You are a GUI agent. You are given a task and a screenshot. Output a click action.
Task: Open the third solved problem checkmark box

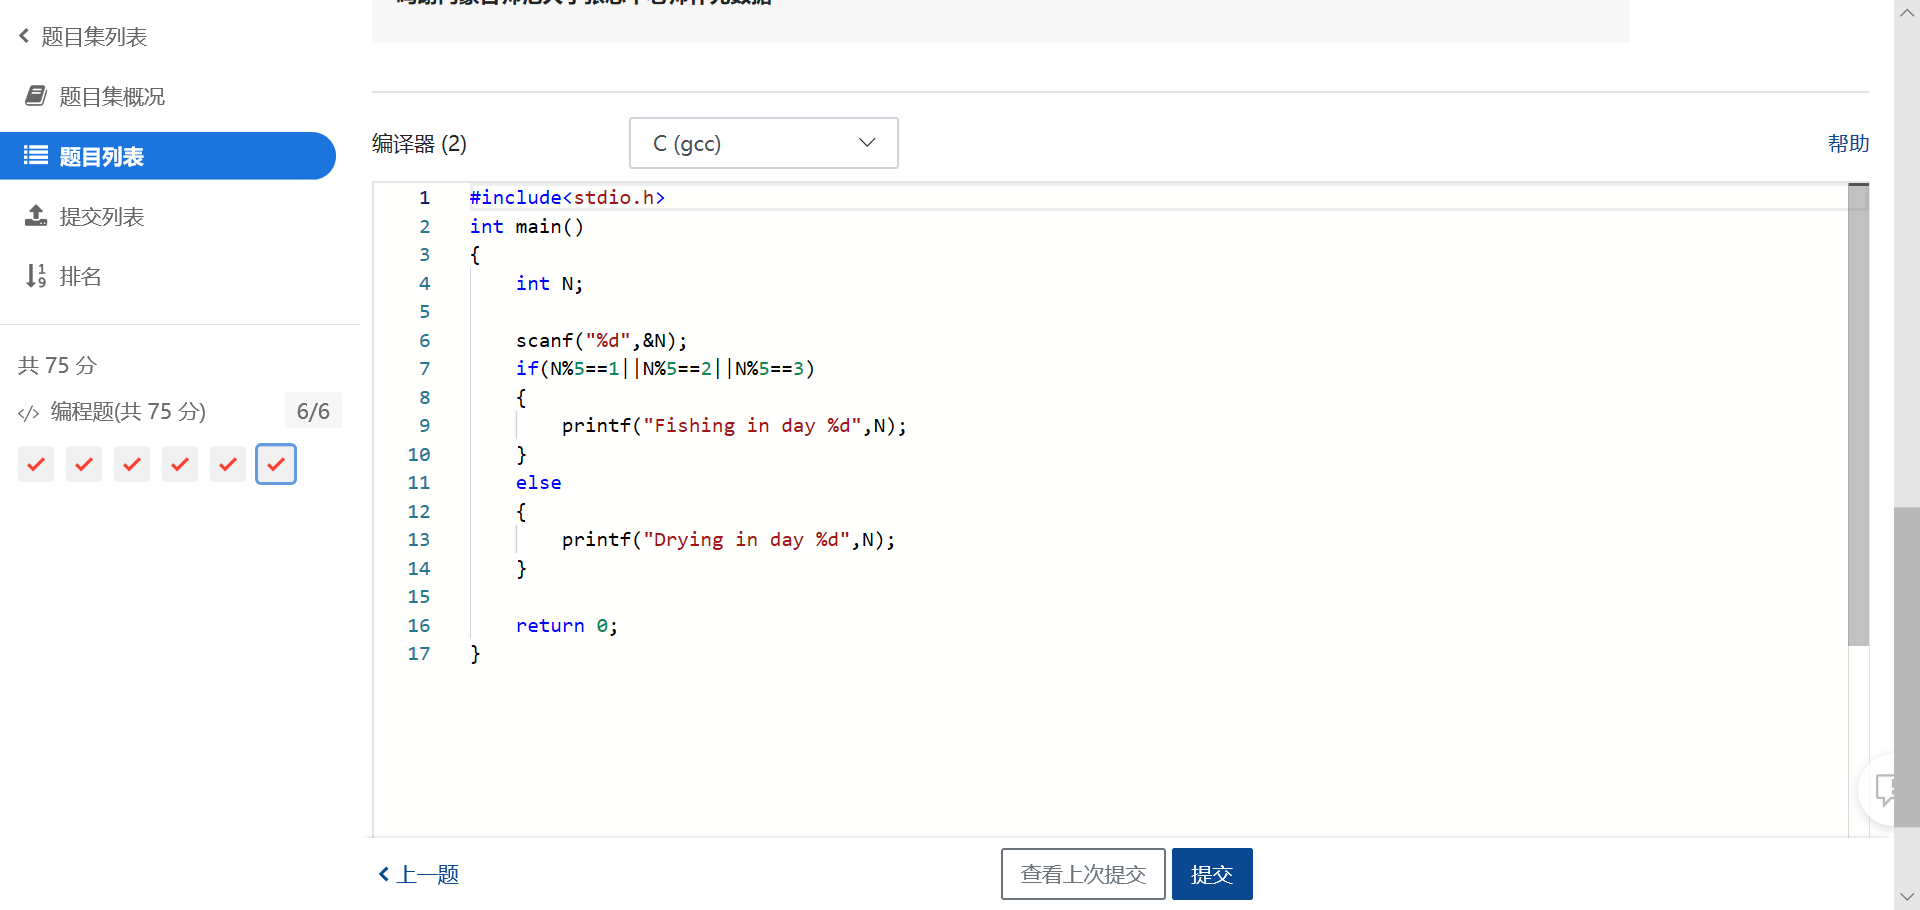pos(132,464)
